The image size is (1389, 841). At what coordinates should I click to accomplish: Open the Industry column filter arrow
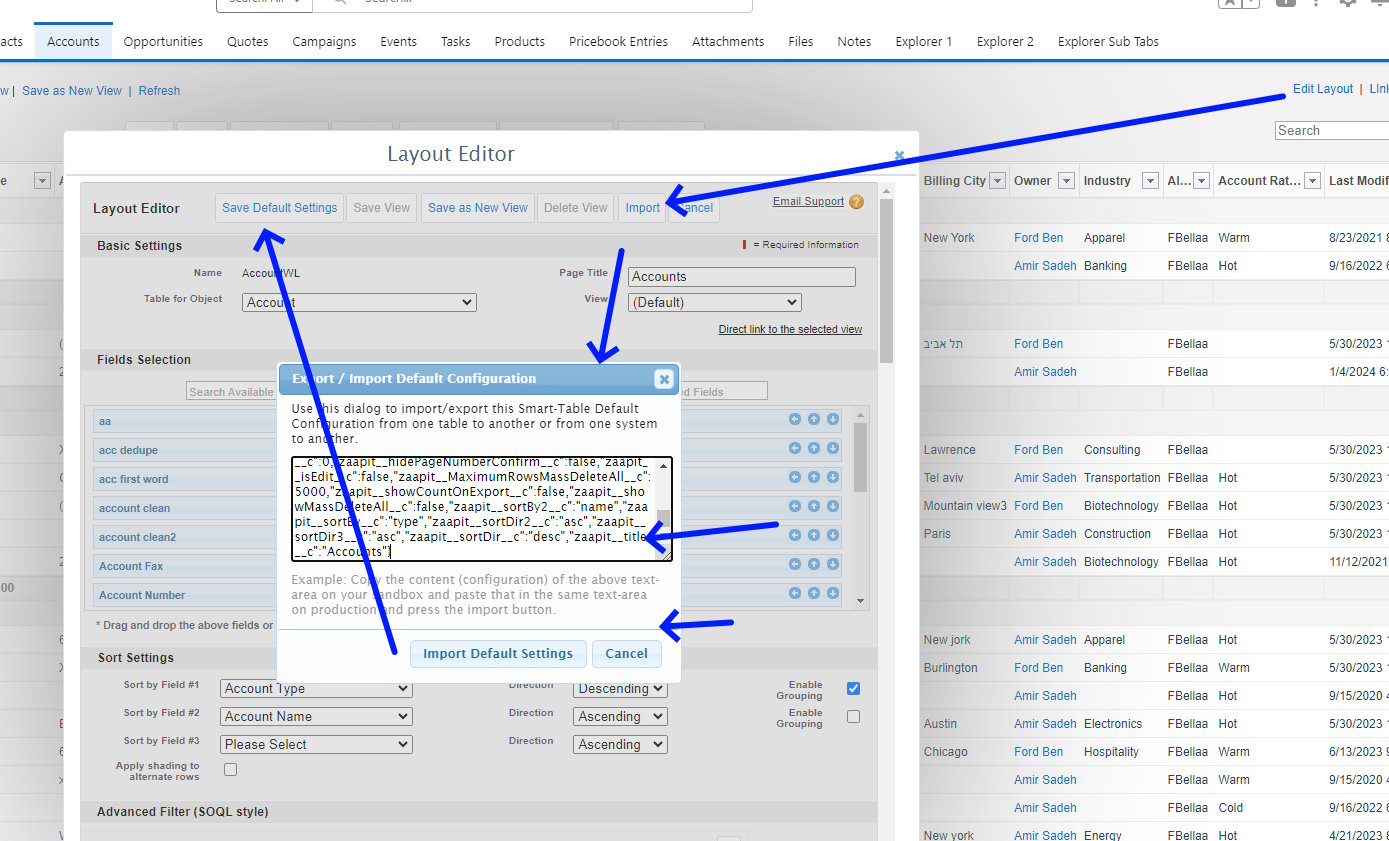tap(1150, 181)
